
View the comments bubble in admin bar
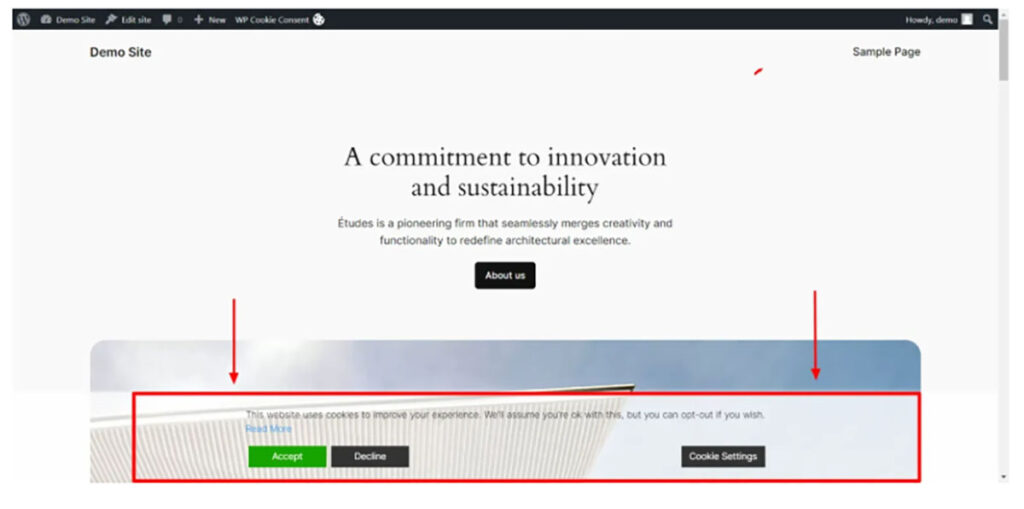pyautogui.click(x=172, y=20)
